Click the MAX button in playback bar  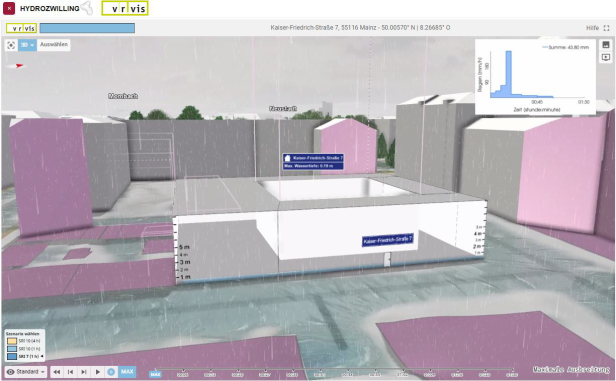[x=127, y=372]
